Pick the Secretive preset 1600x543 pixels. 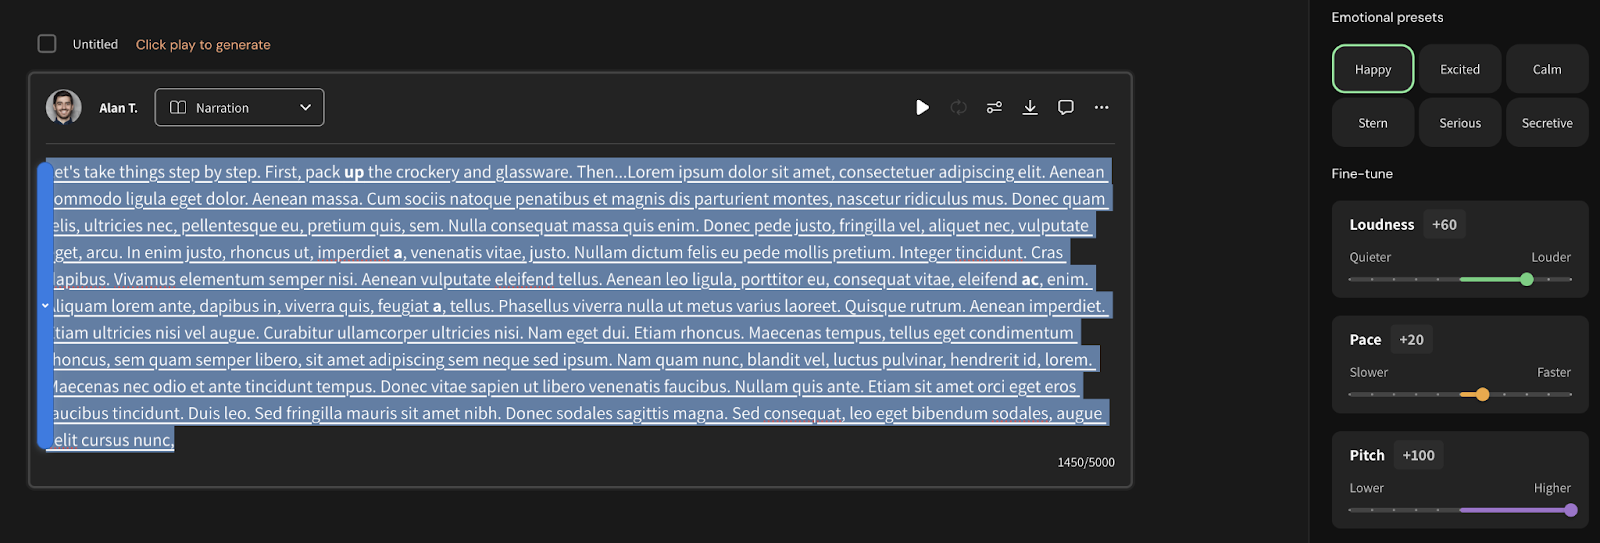1547,123
